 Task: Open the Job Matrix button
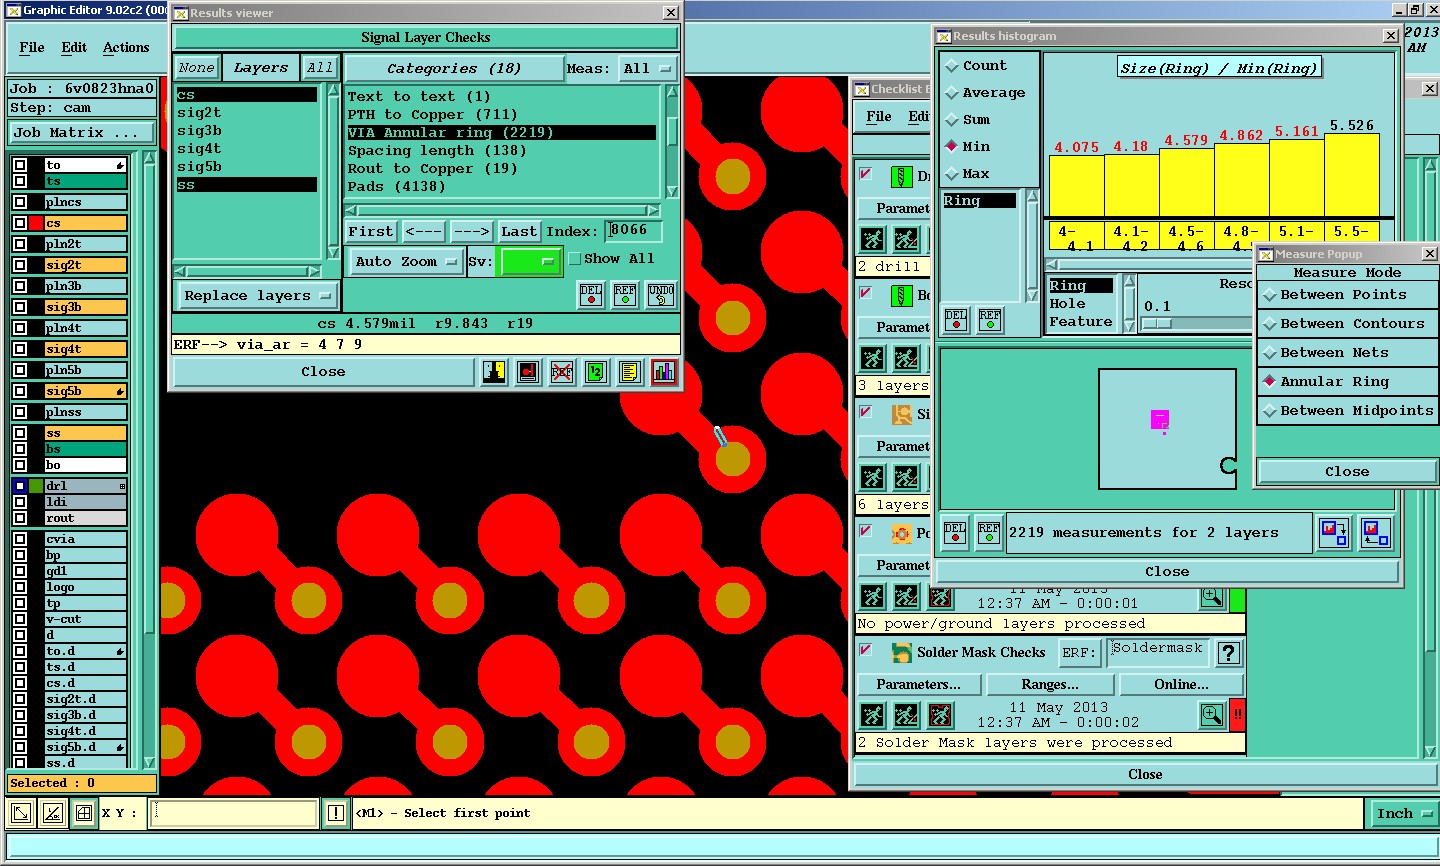pos(82,133)
